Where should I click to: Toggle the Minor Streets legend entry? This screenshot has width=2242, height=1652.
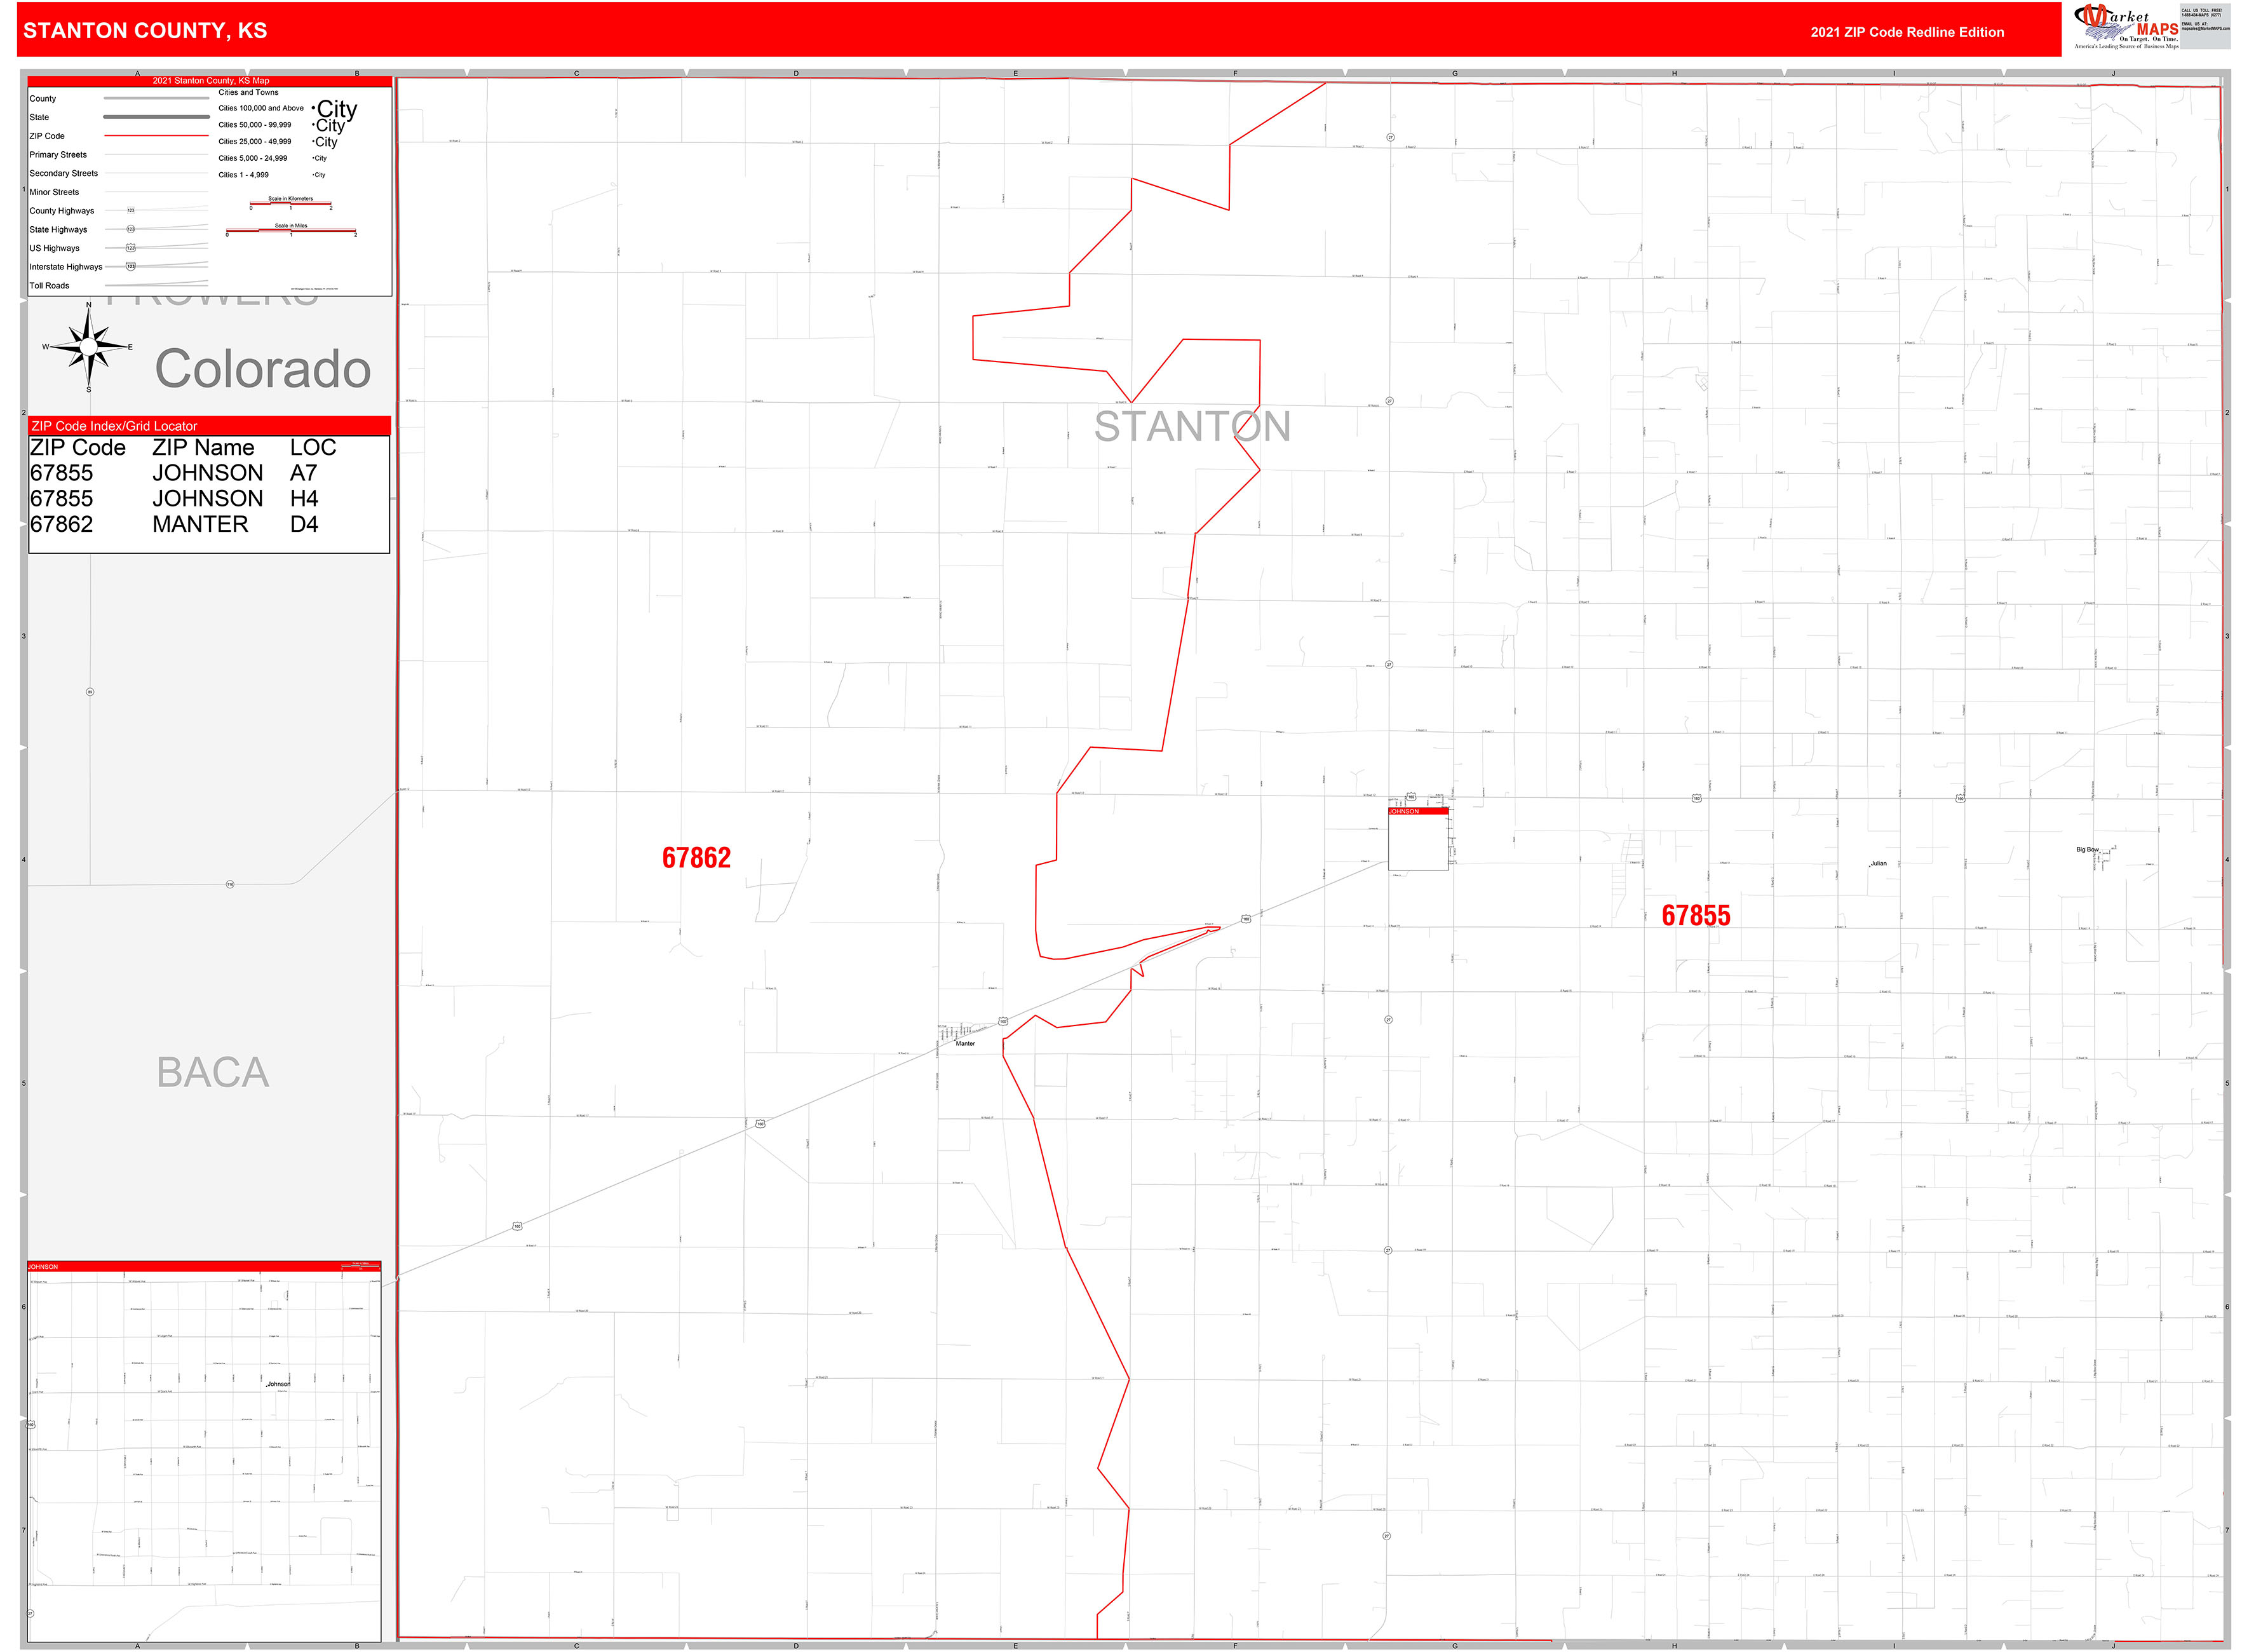click(54, 192)
